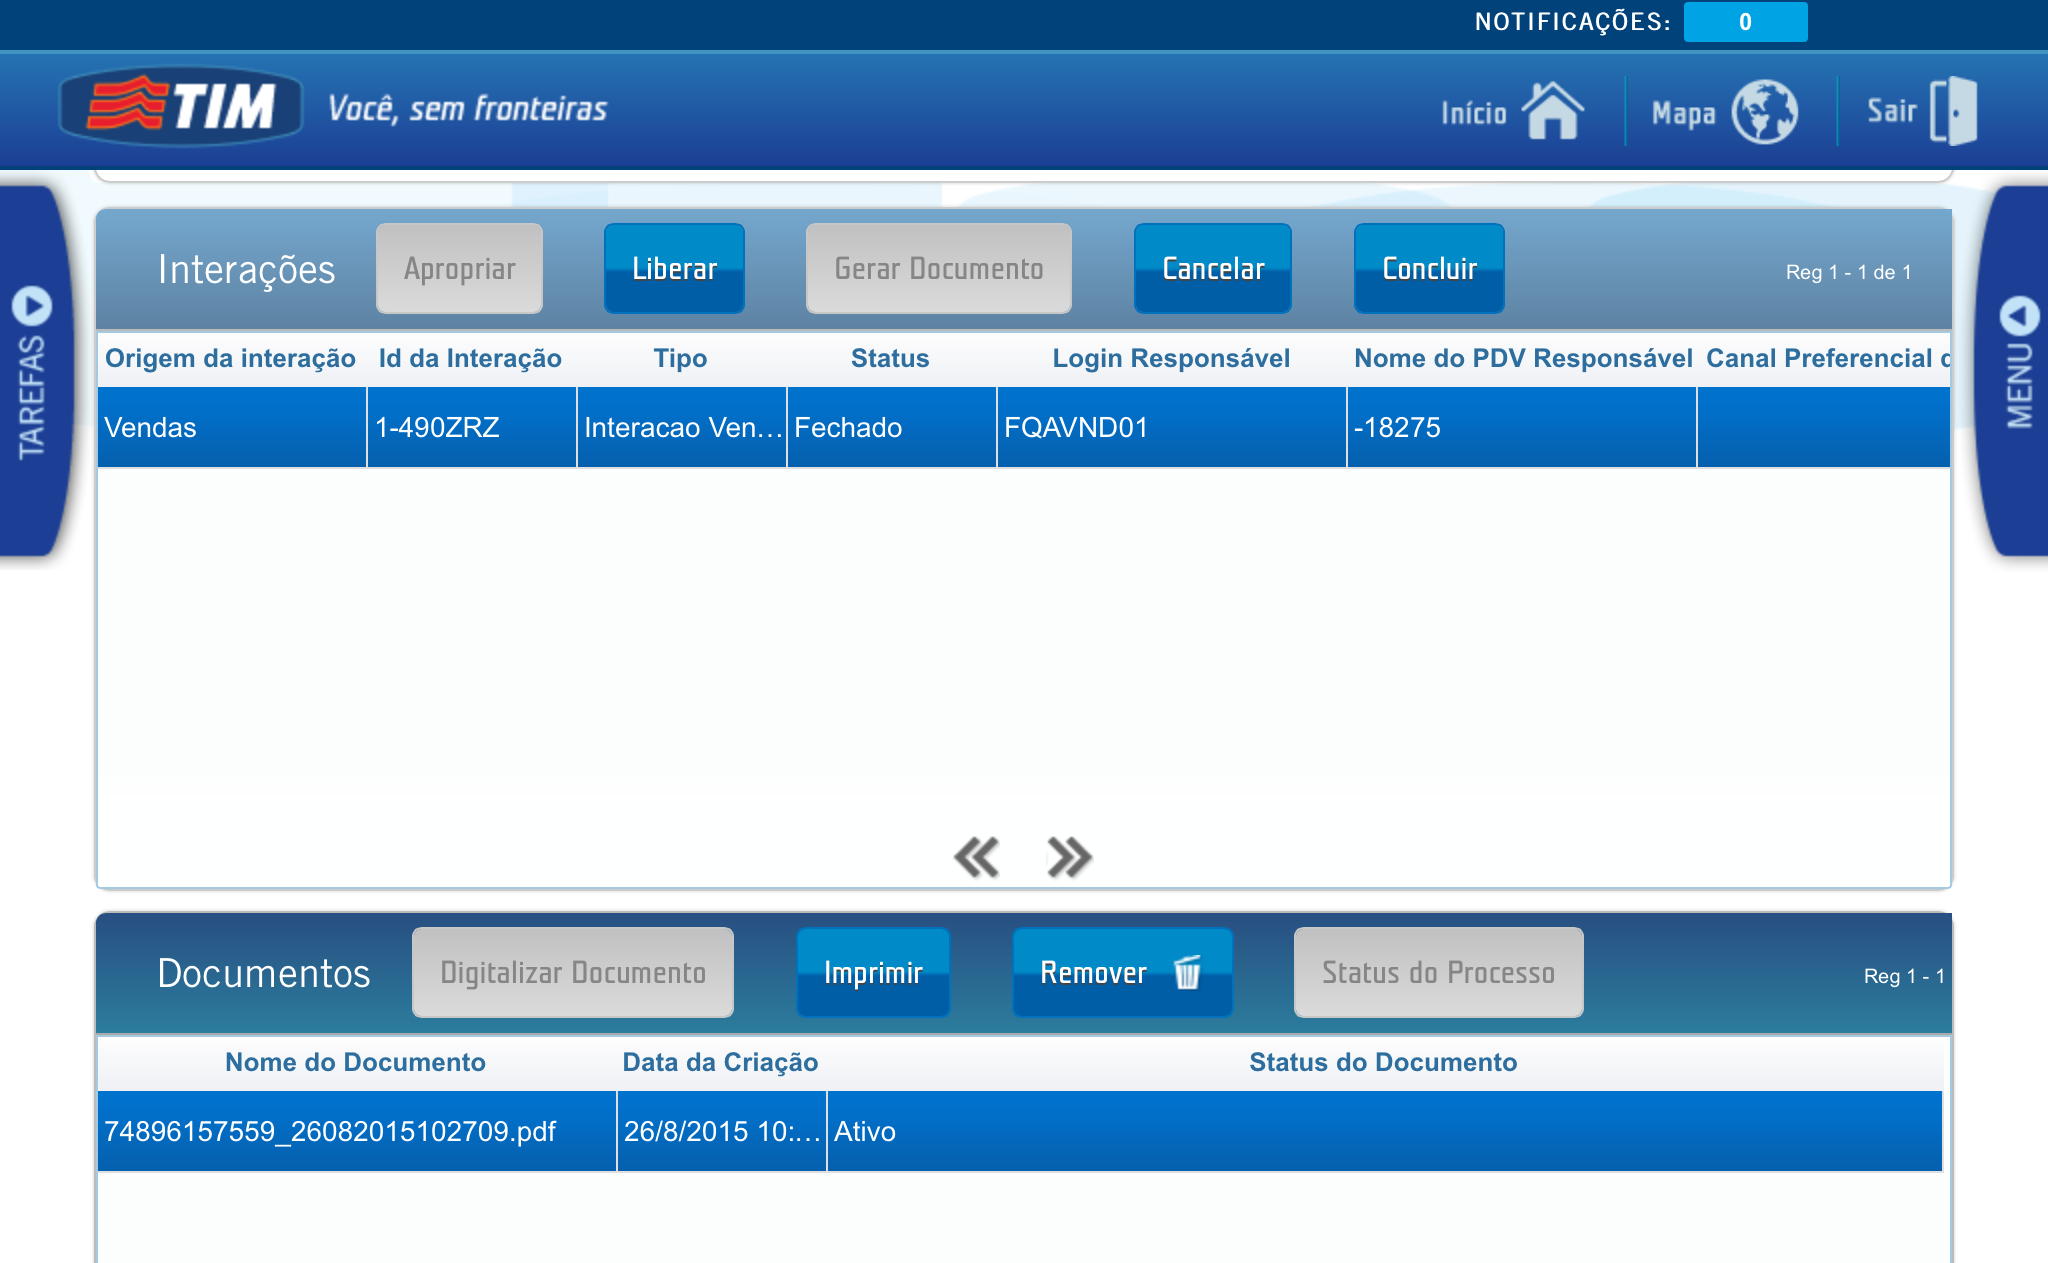
Task: Open the Mapa globe icon
Action: point(1764,111)
